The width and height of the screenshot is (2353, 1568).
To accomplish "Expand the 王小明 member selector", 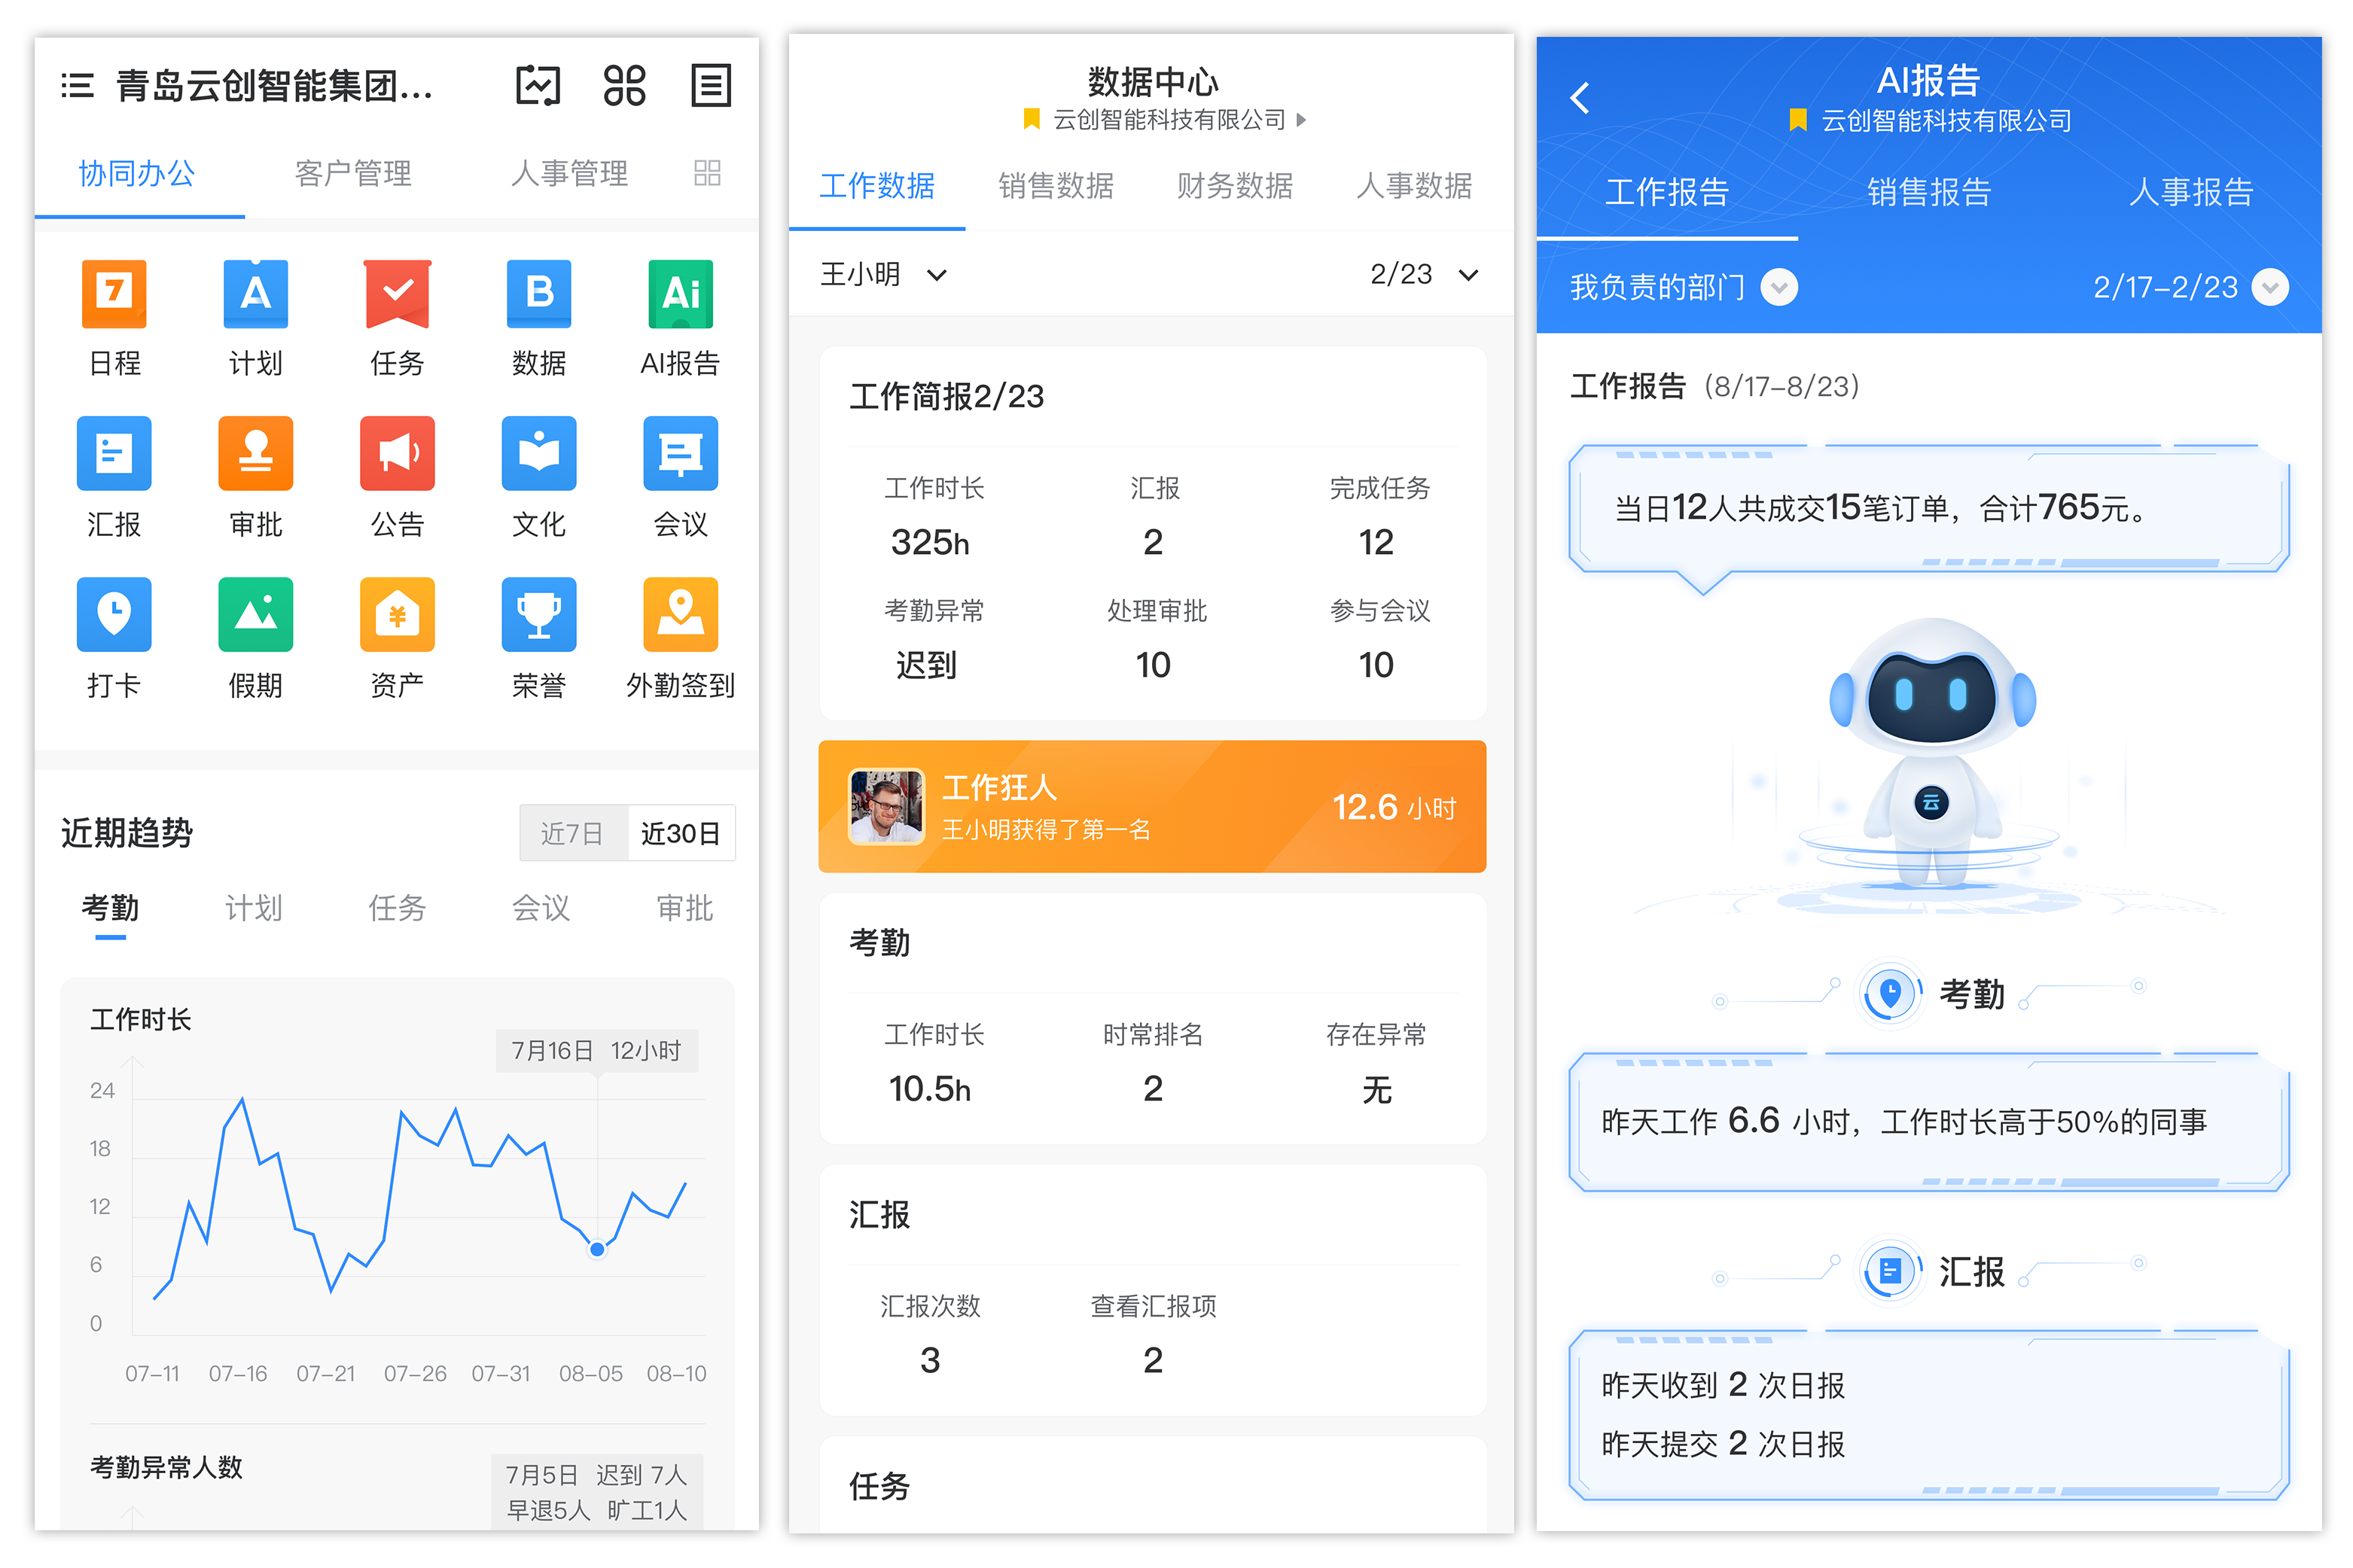I will coord(882,274).
